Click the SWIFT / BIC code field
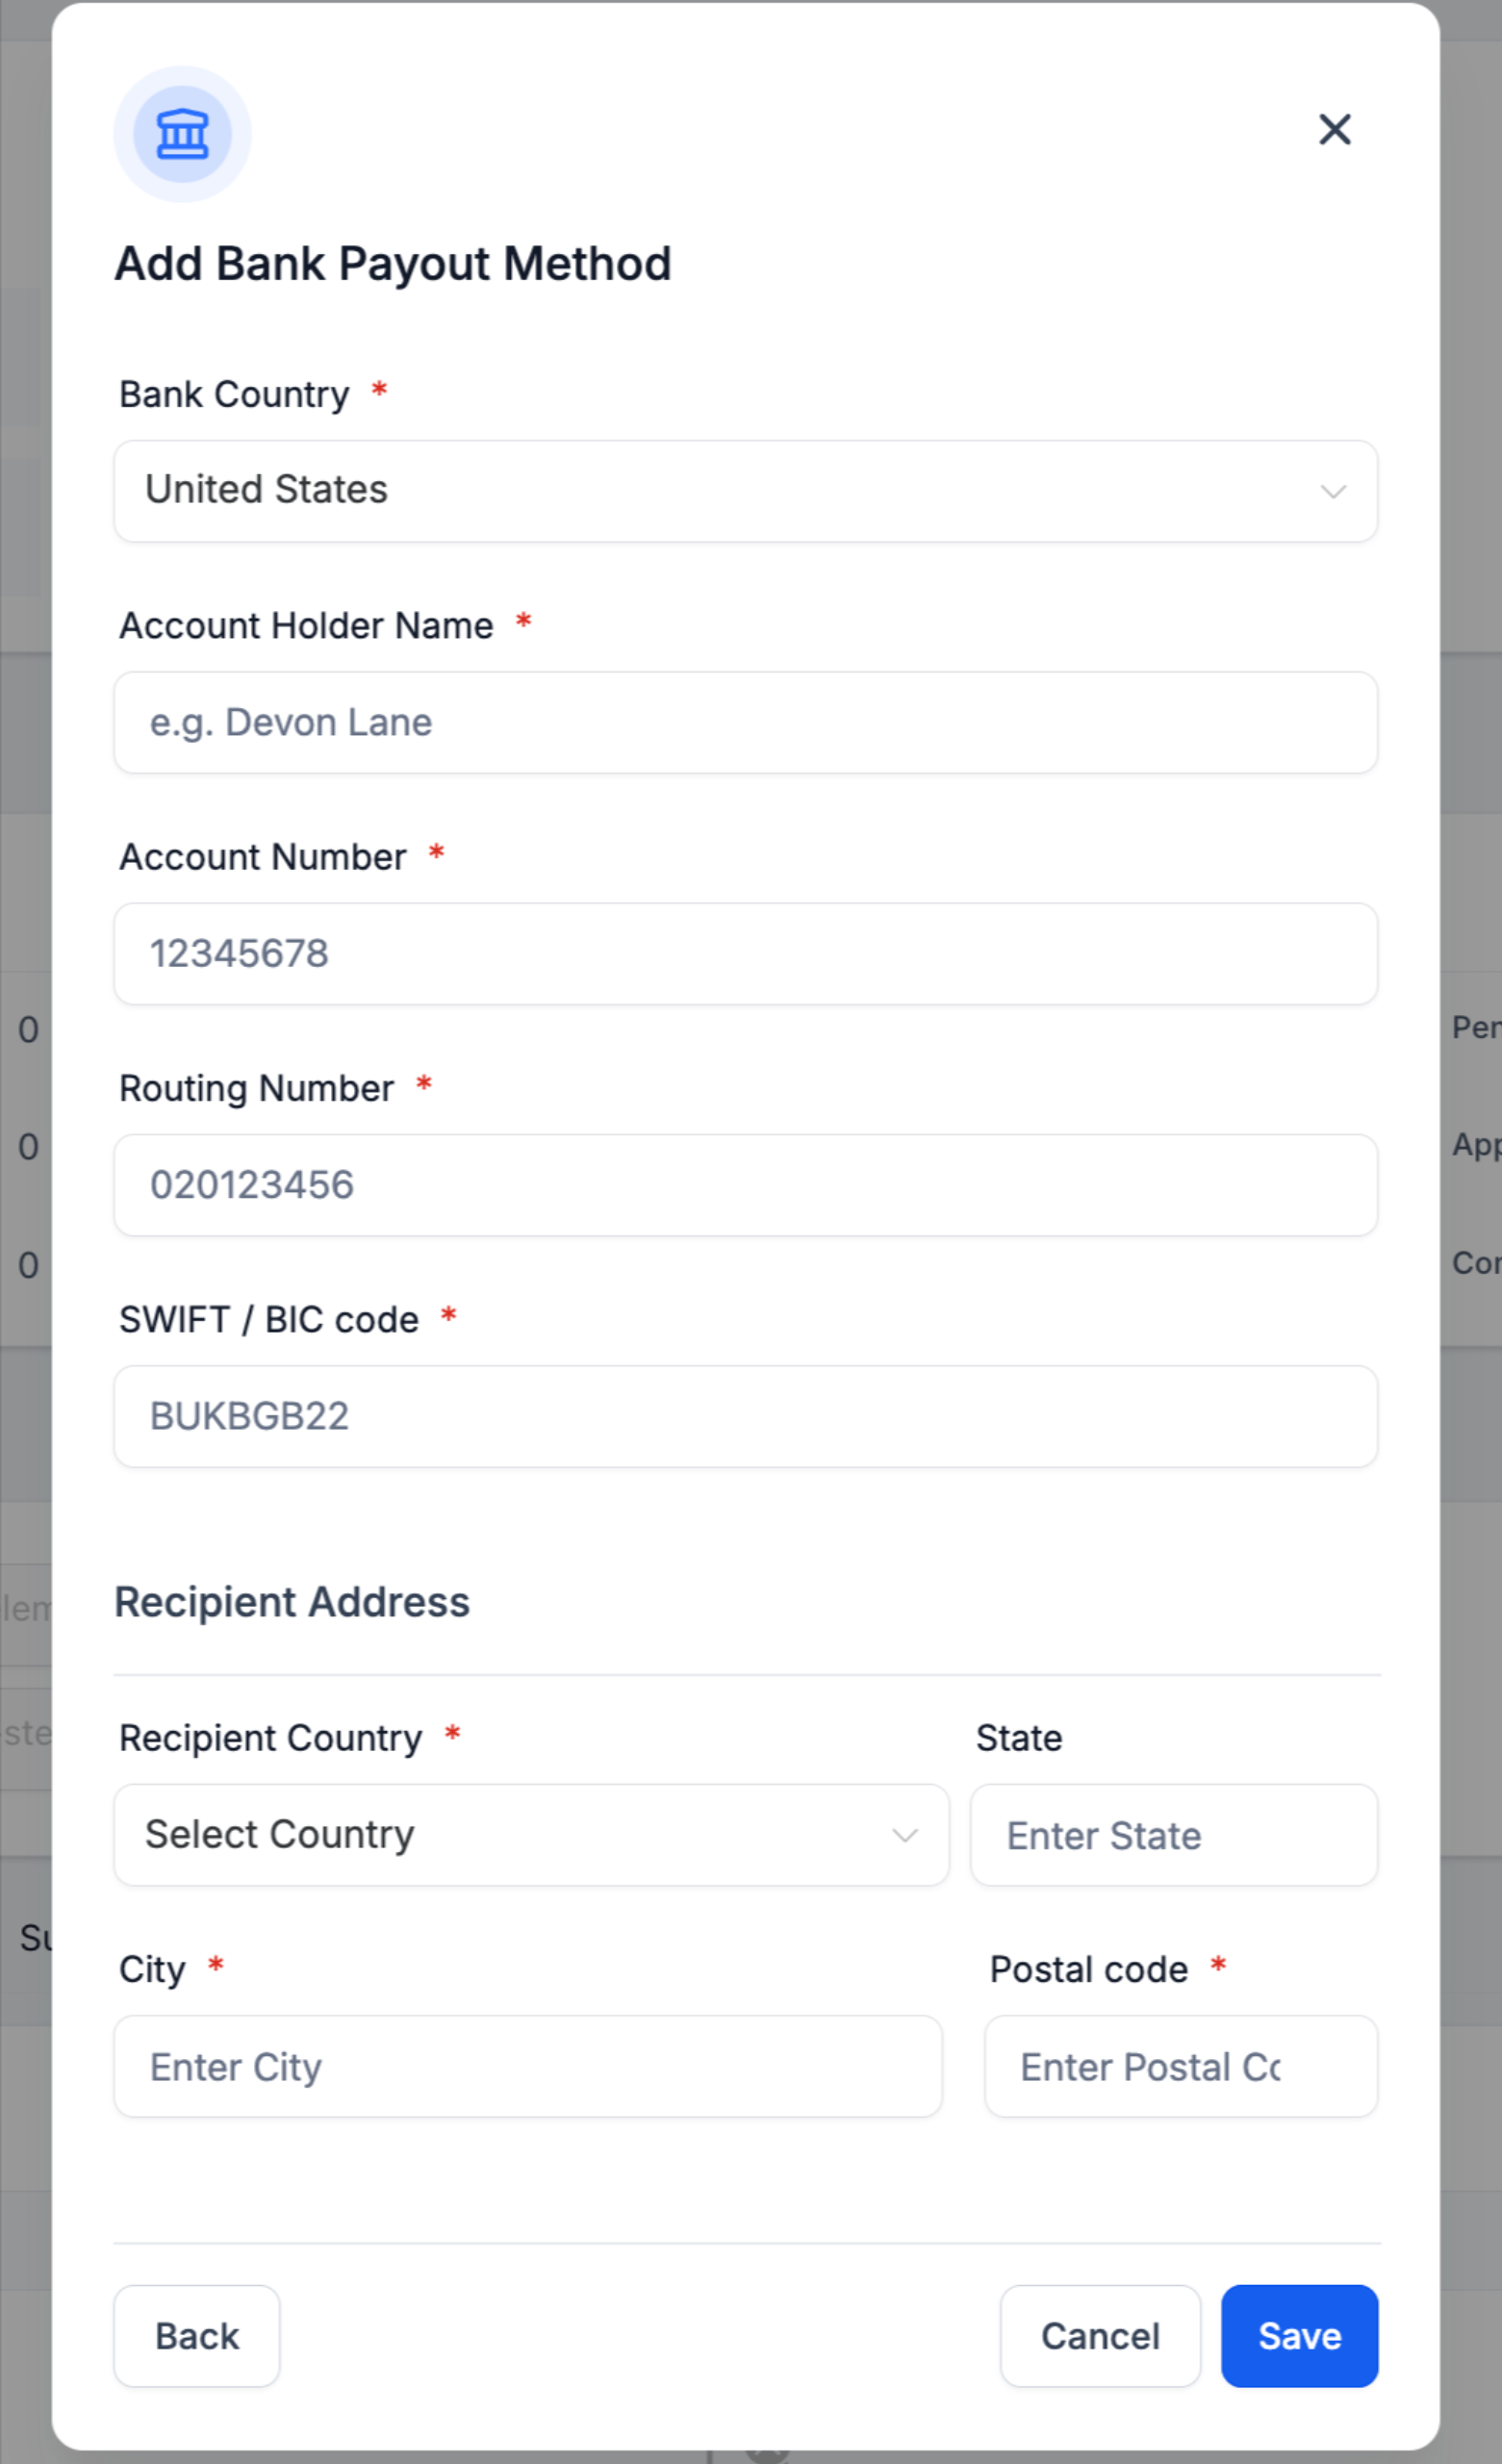Screen dimensions: 1502x2464 [x=746, y=1416]
